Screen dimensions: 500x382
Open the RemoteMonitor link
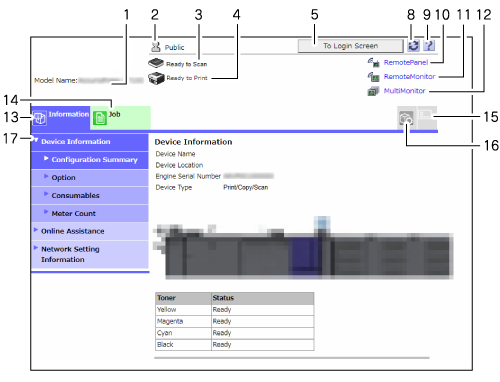[x=409, y=77]
